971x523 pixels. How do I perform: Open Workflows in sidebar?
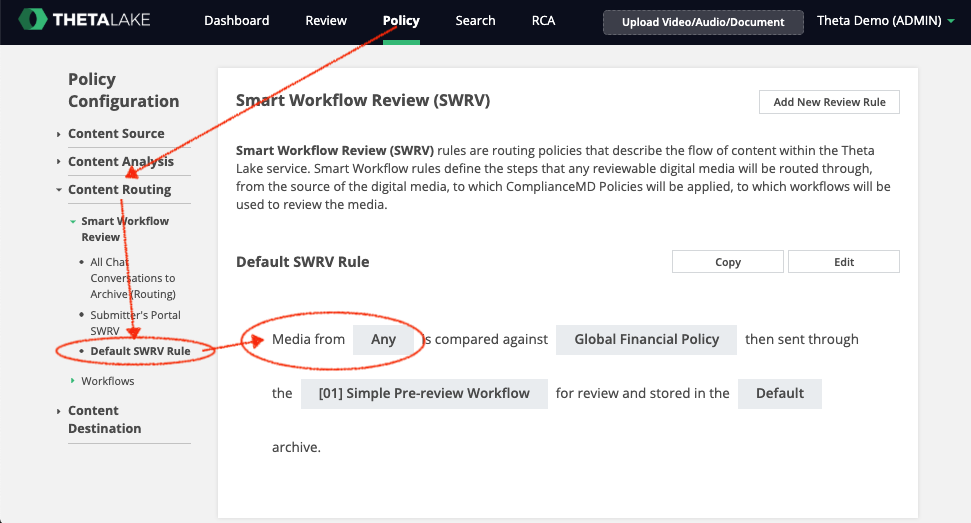point(108,381)
